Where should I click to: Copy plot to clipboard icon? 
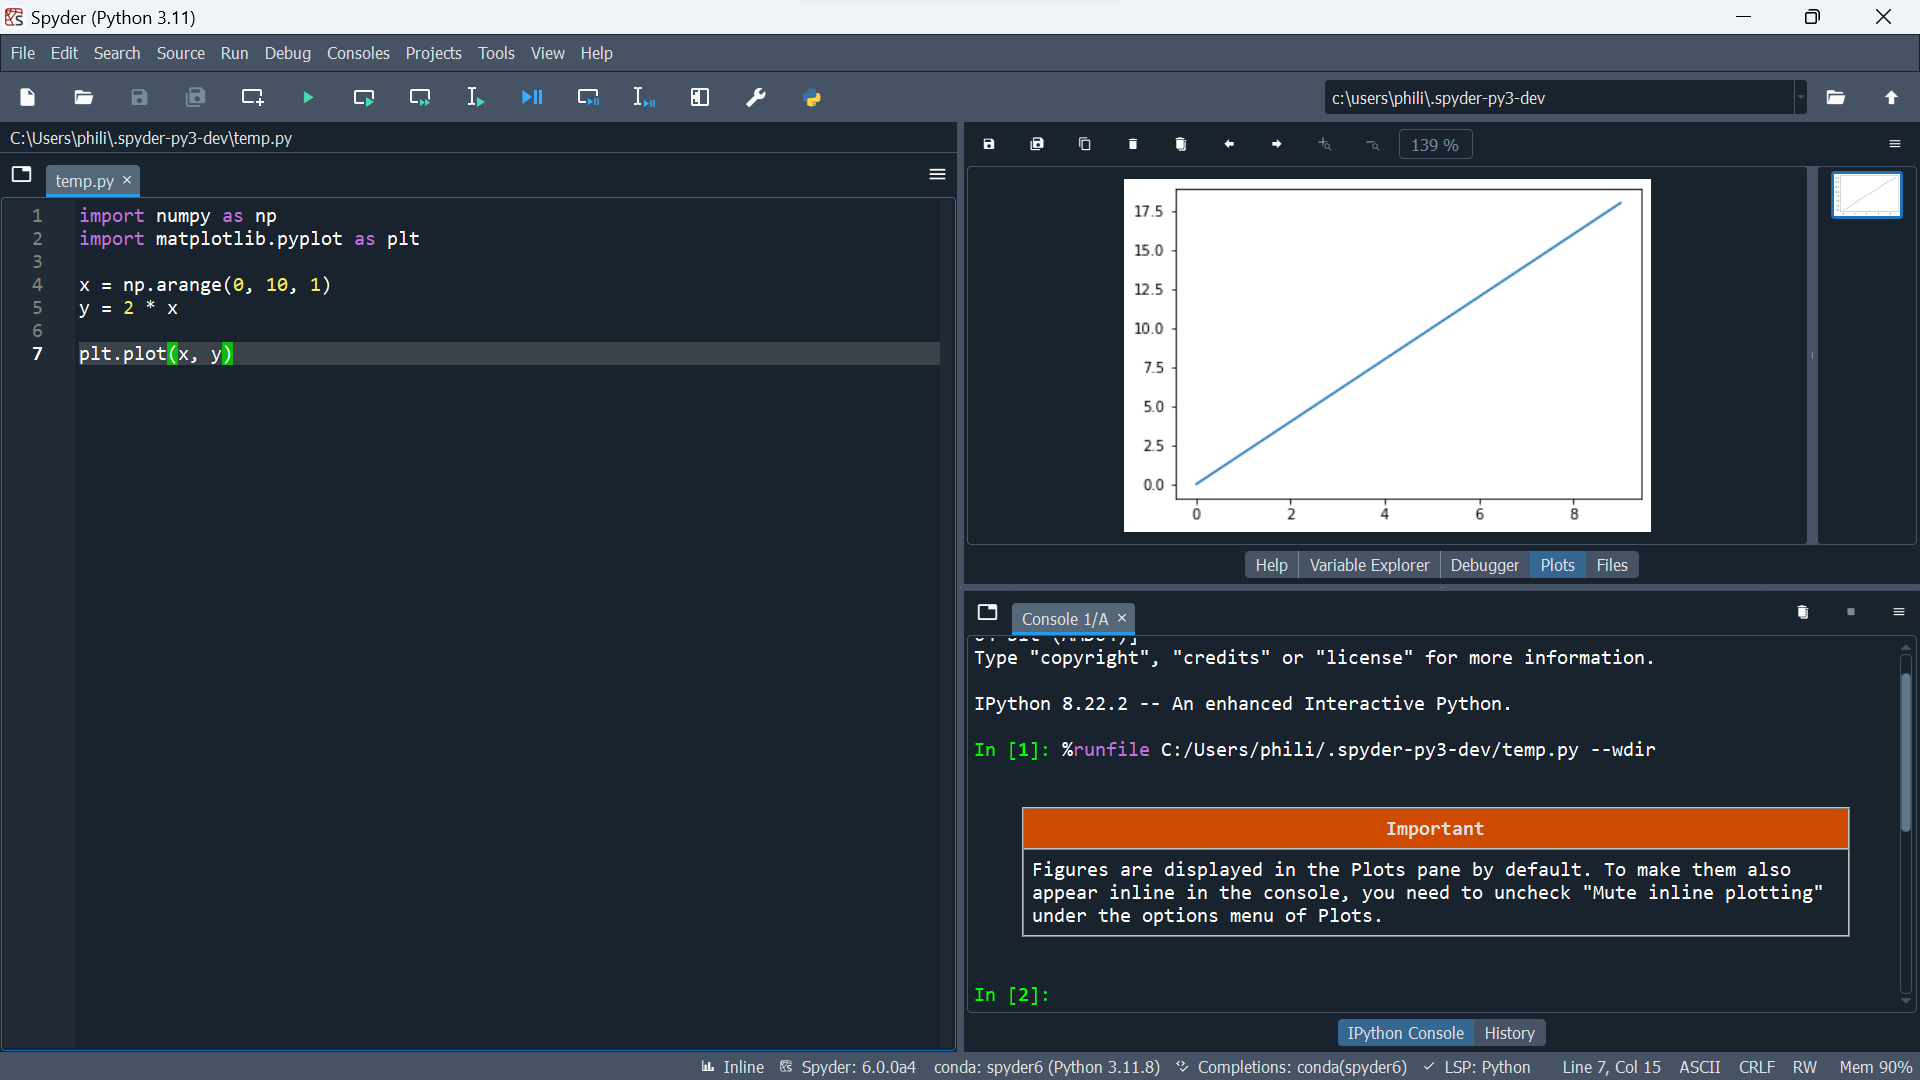1085,145
